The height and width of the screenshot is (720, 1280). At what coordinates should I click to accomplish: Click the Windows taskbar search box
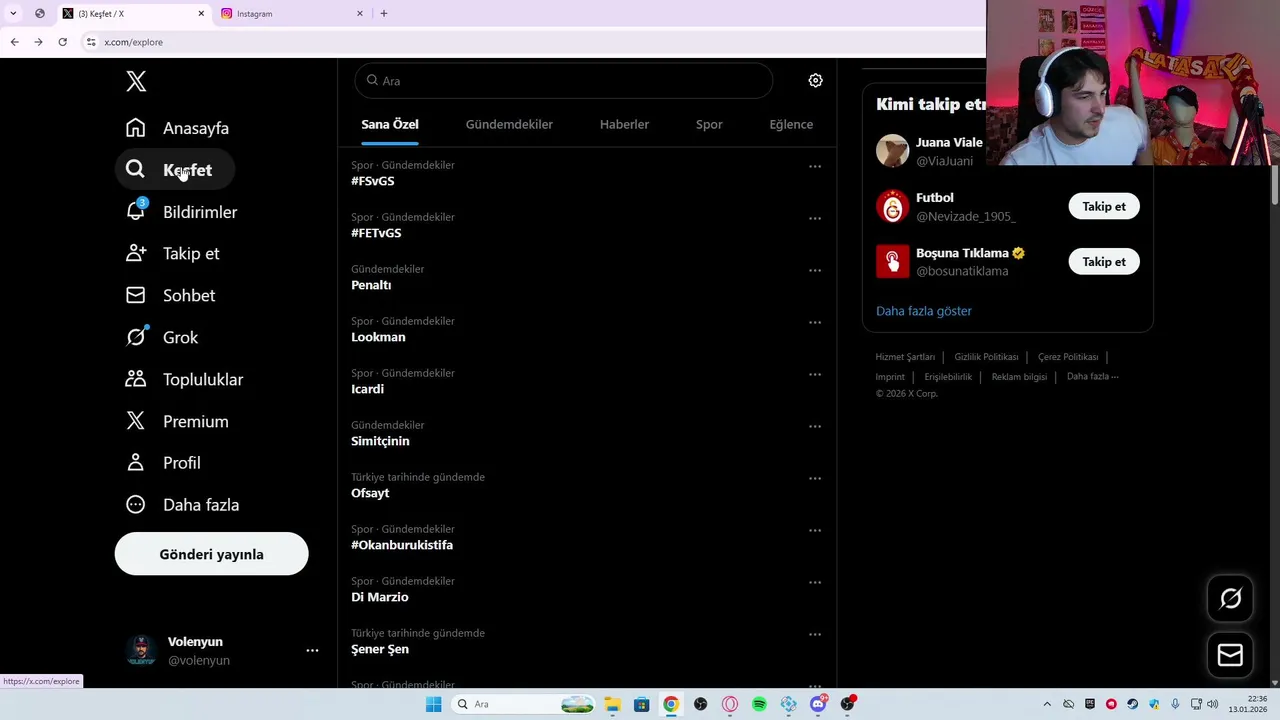tap(523, 704)
